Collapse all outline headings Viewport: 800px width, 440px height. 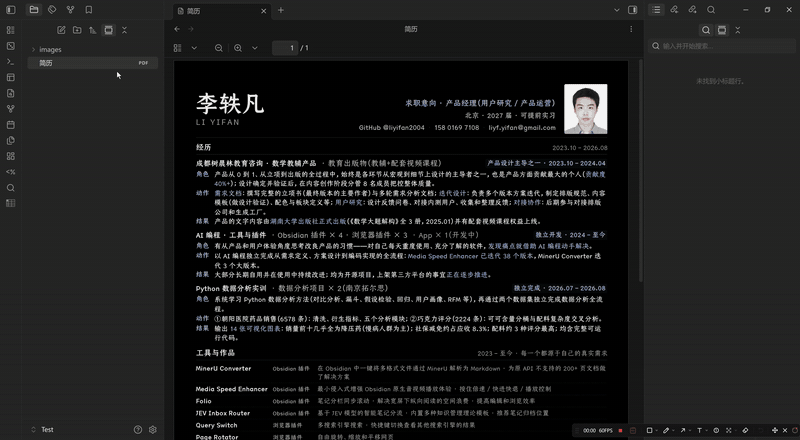[x=738, y=30]
